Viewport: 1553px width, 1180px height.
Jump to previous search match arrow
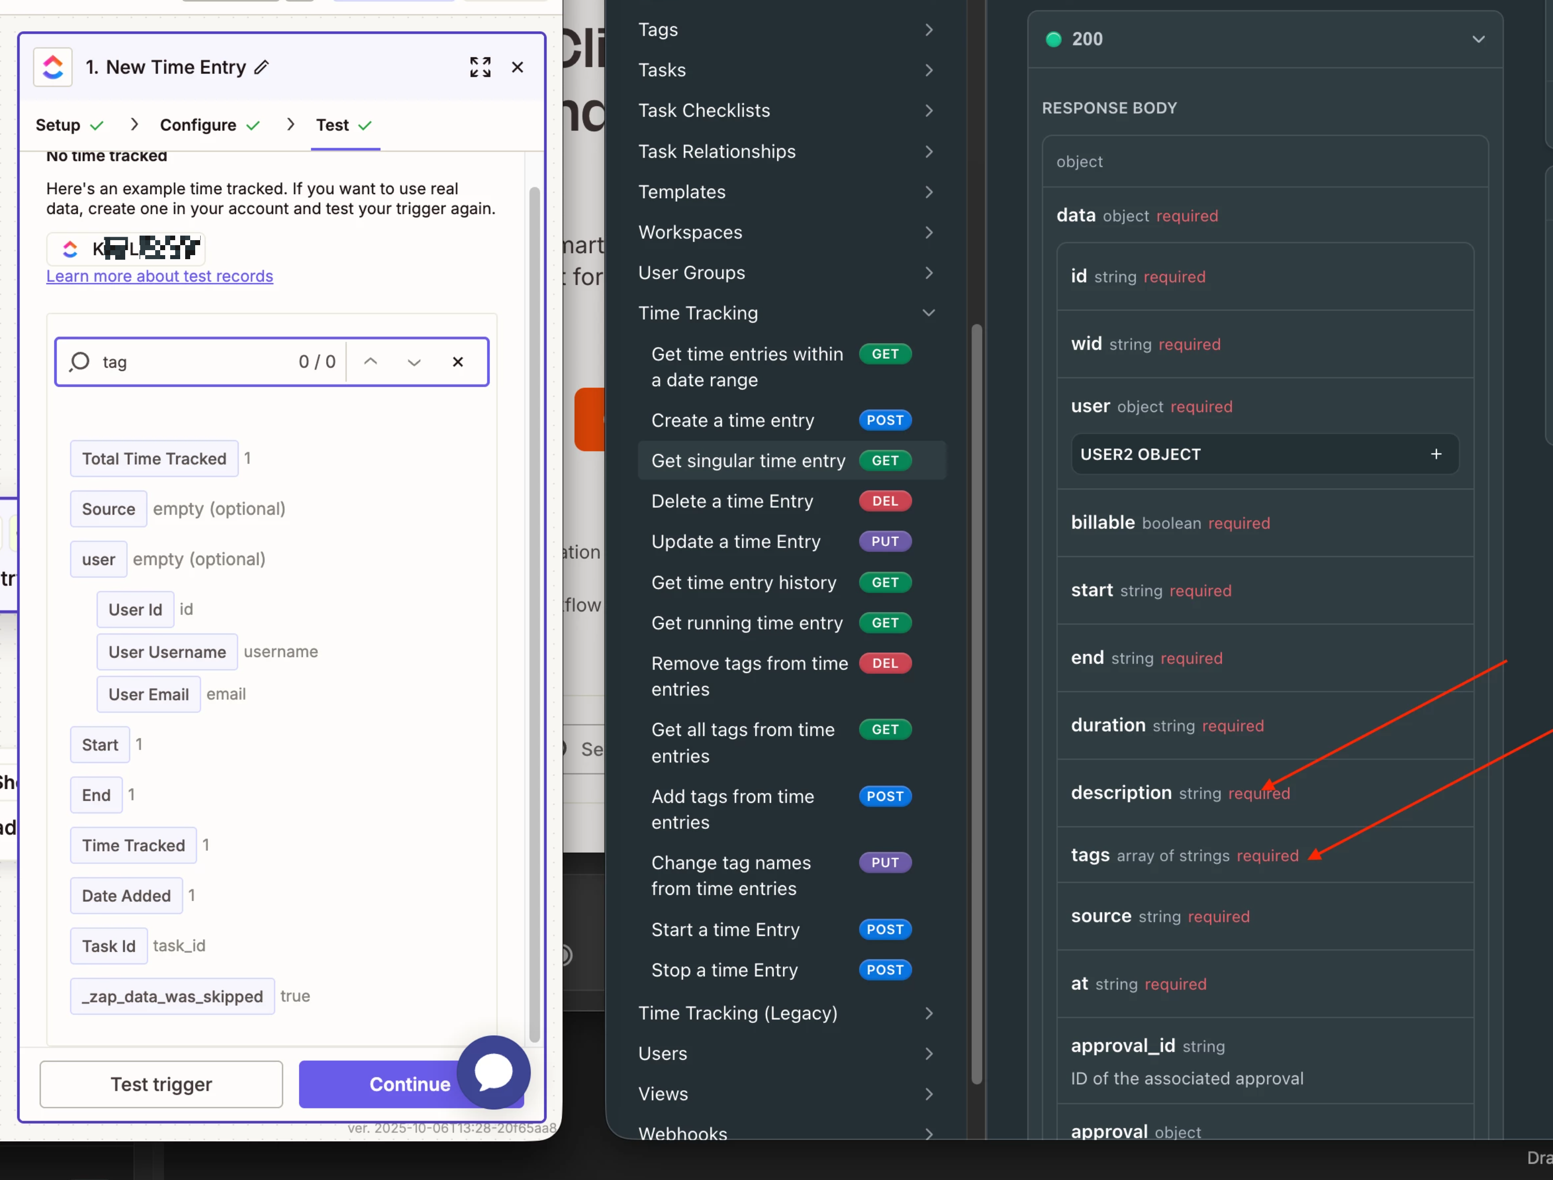371,362
